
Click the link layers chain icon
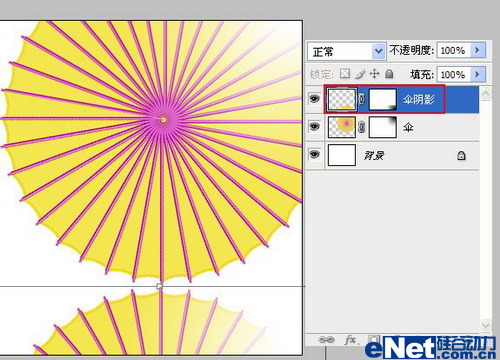[326, 340]
